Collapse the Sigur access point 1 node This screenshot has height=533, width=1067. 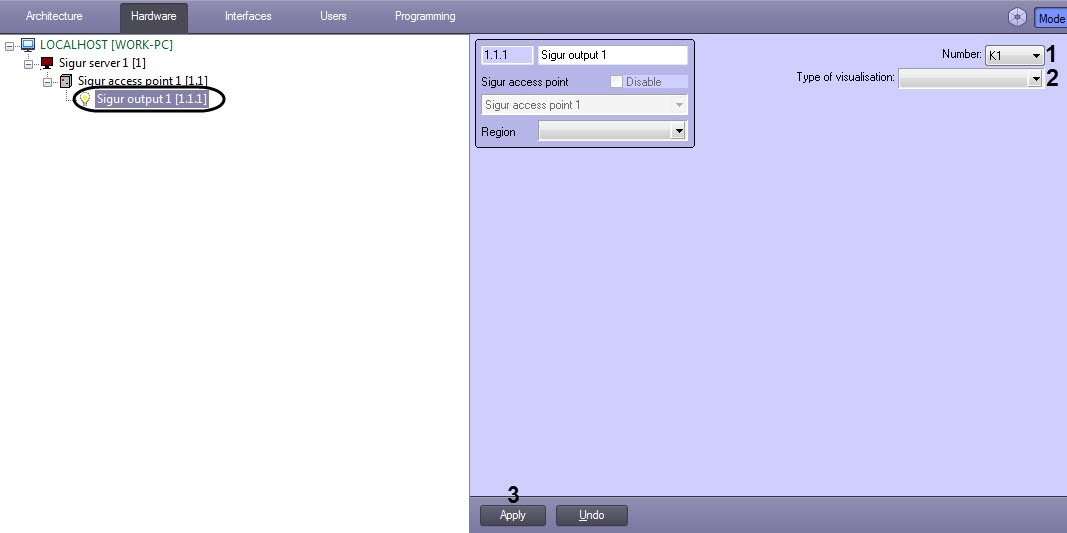pos(48,82)
